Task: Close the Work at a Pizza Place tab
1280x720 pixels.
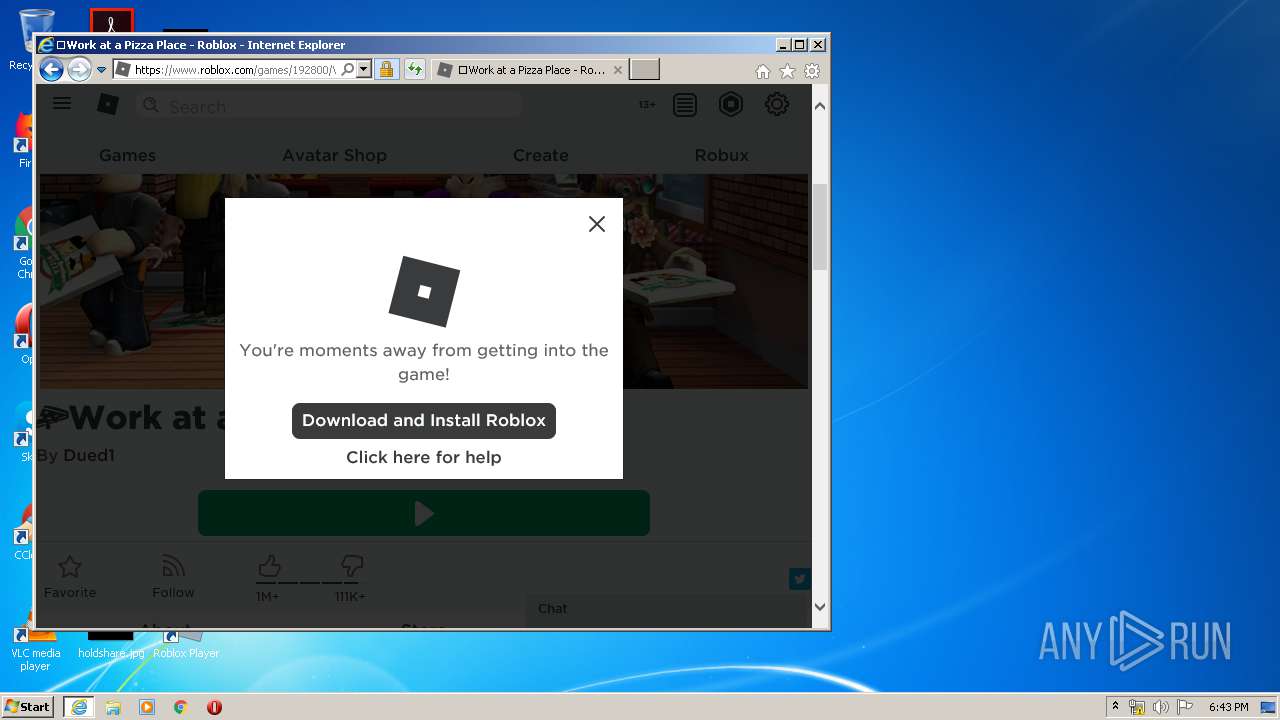Action: [x=618, y=70]
